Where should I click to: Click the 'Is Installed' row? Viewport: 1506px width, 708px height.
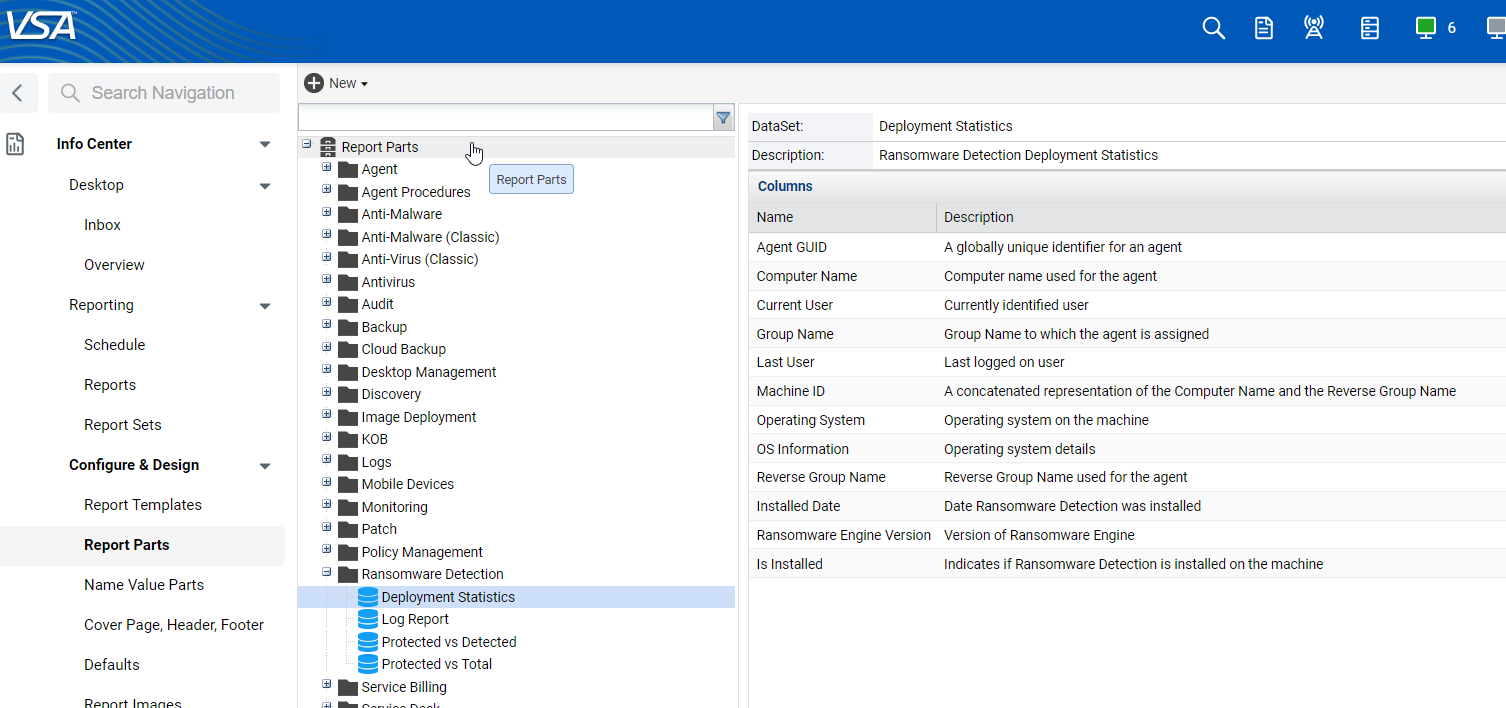pos(1127,564)
